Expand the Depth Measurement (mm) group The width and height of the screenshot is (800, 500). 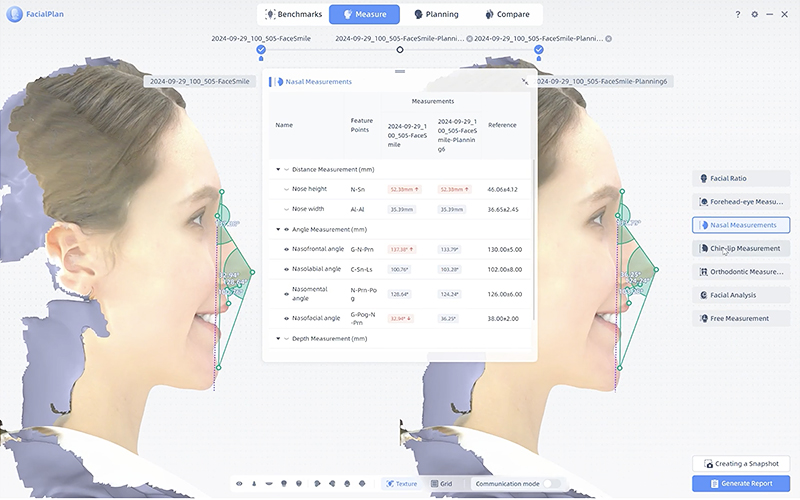coord(278,338)
